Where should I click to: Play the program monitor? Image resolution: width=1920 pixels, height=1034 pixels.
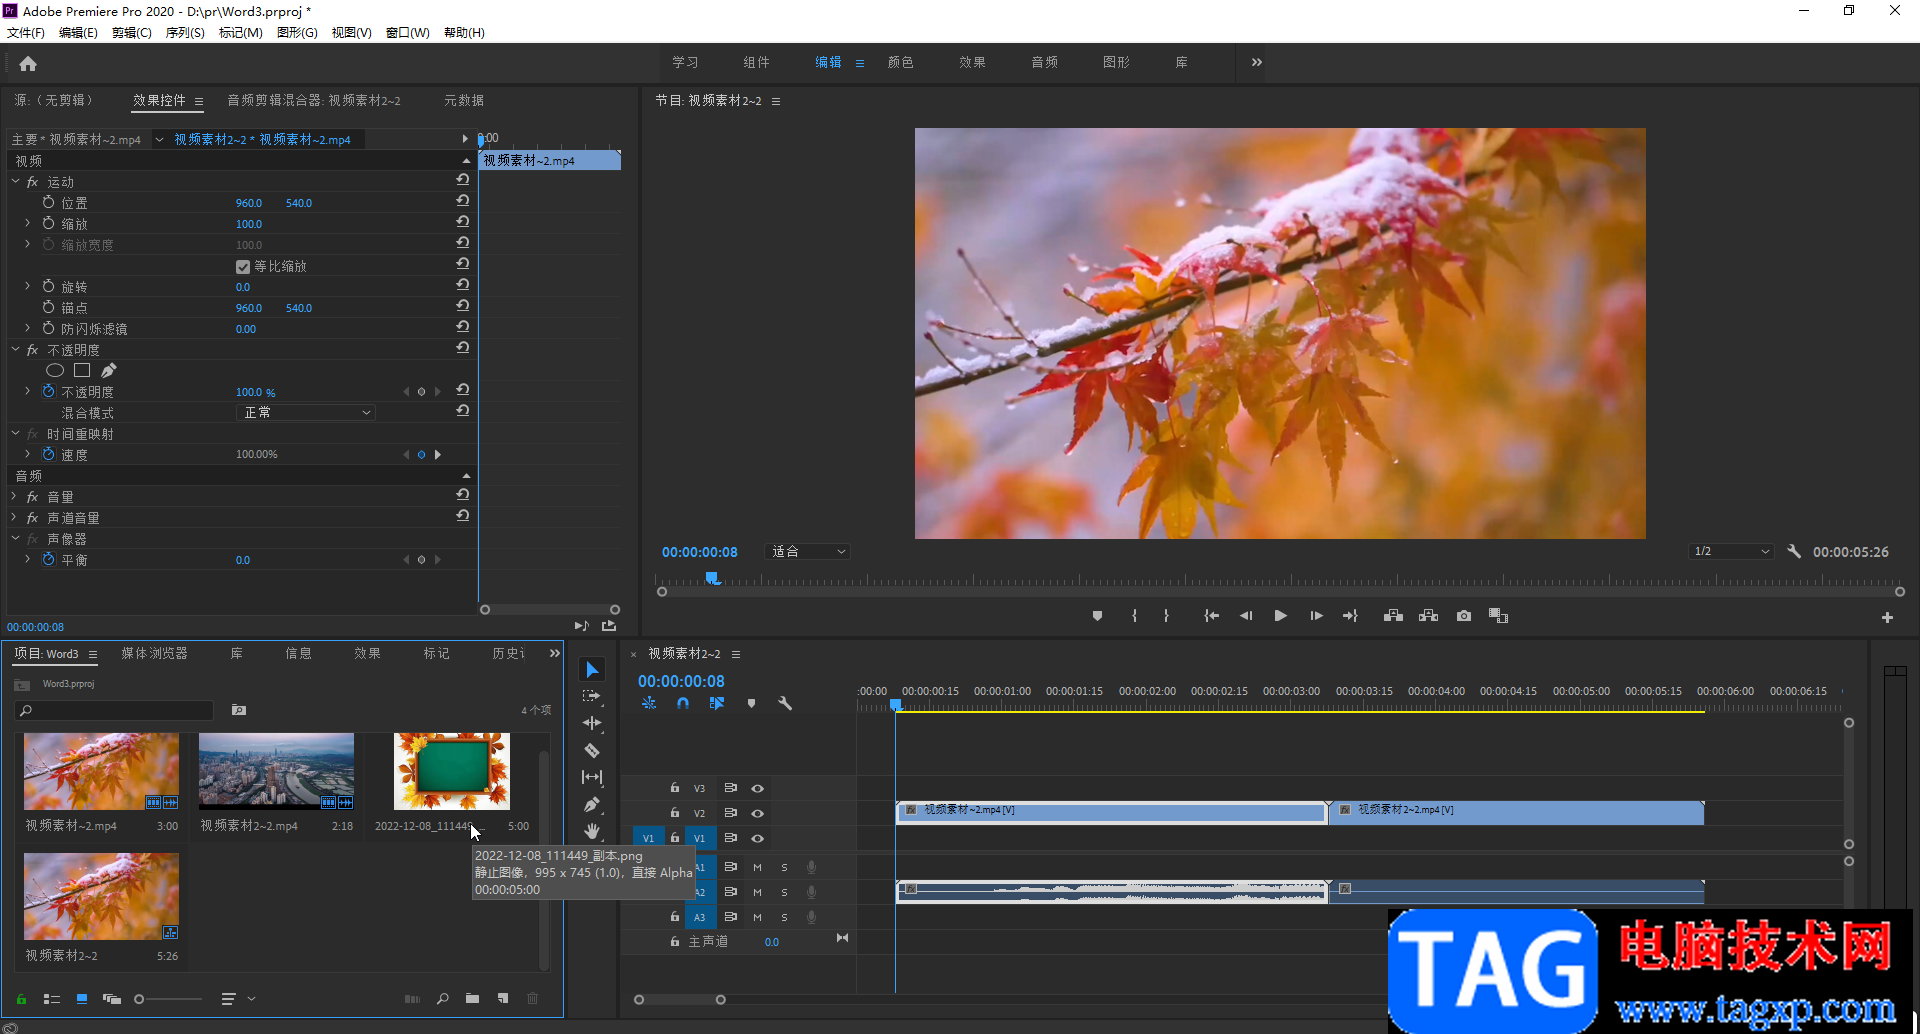click(1280, 616)
